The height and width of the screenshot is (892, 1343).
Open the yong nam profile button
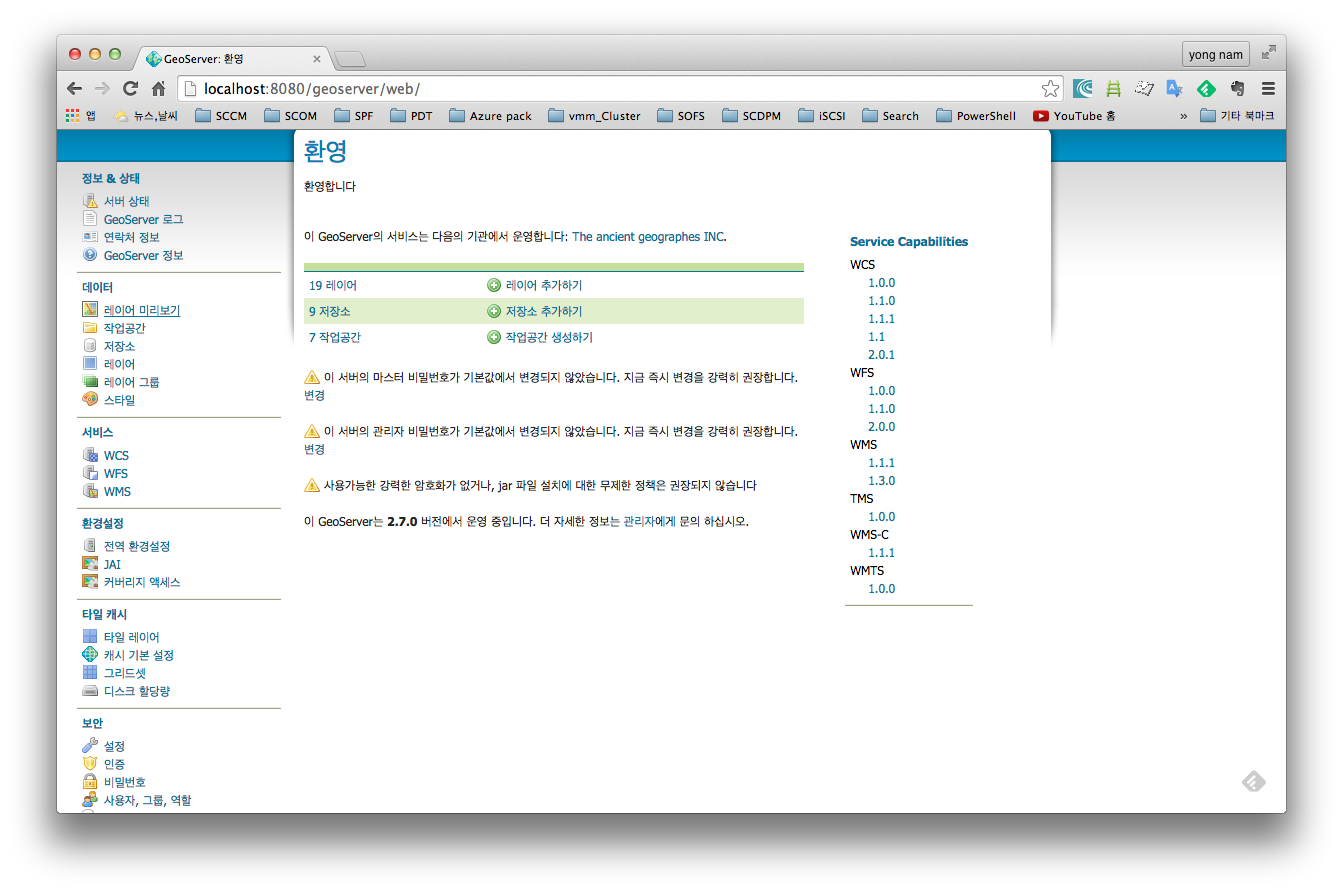pyautogui.click(x=1215, y=54)
